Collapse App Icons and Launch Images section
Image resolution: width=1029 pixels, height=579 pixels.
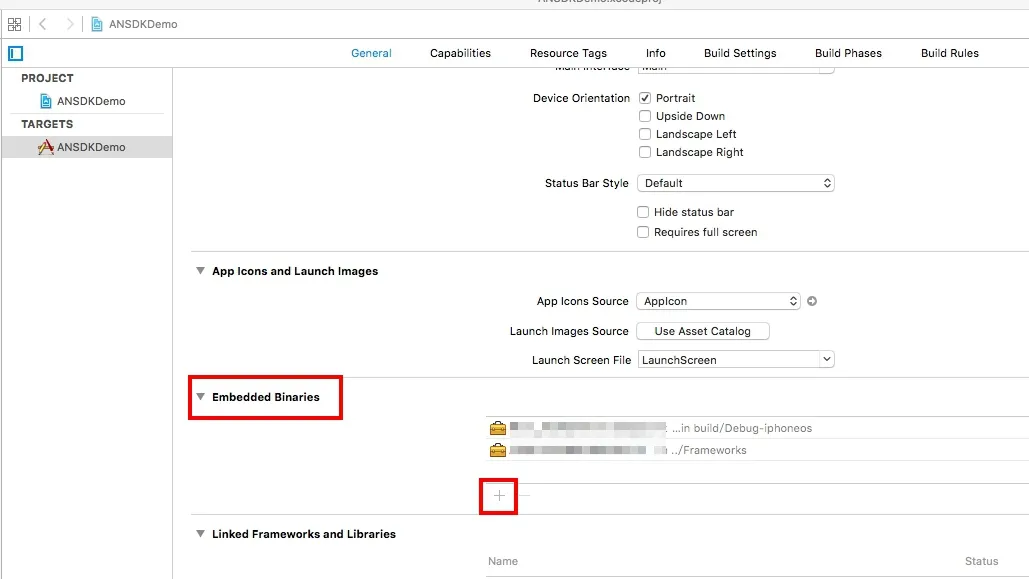point(200,271)
